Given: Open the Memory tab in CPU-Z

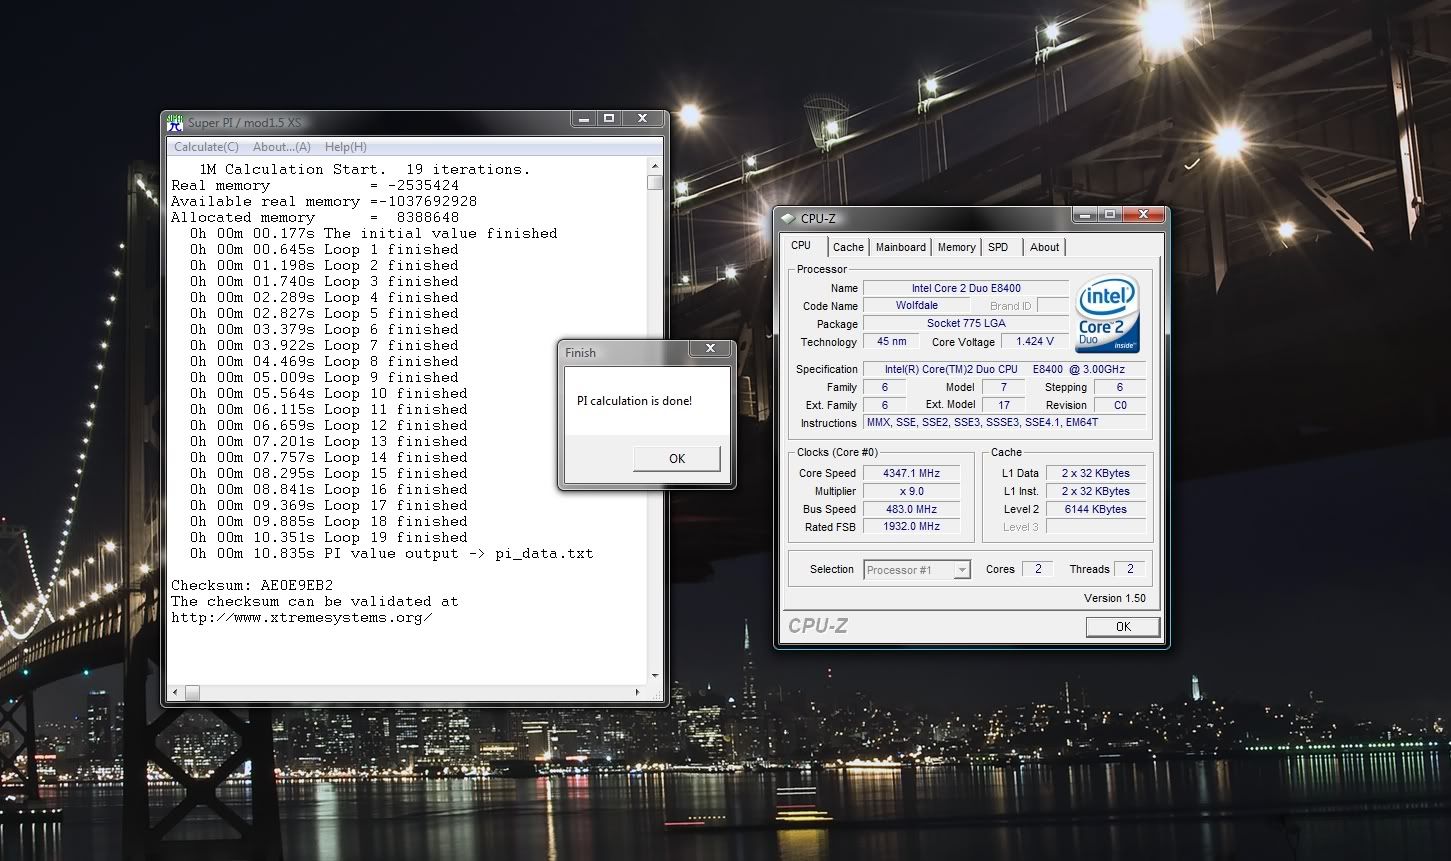Looking at the screenshot, I should click(956, 247).
